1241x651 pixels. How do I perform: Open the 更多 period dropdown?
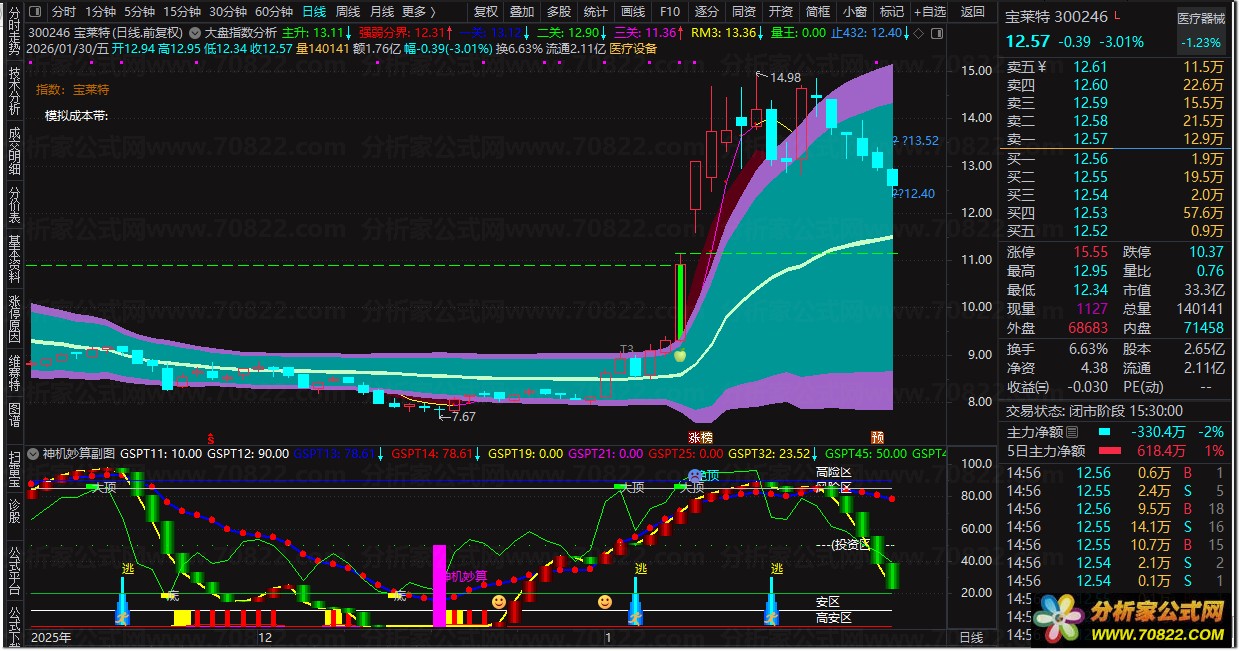click(x=419, y=12)
